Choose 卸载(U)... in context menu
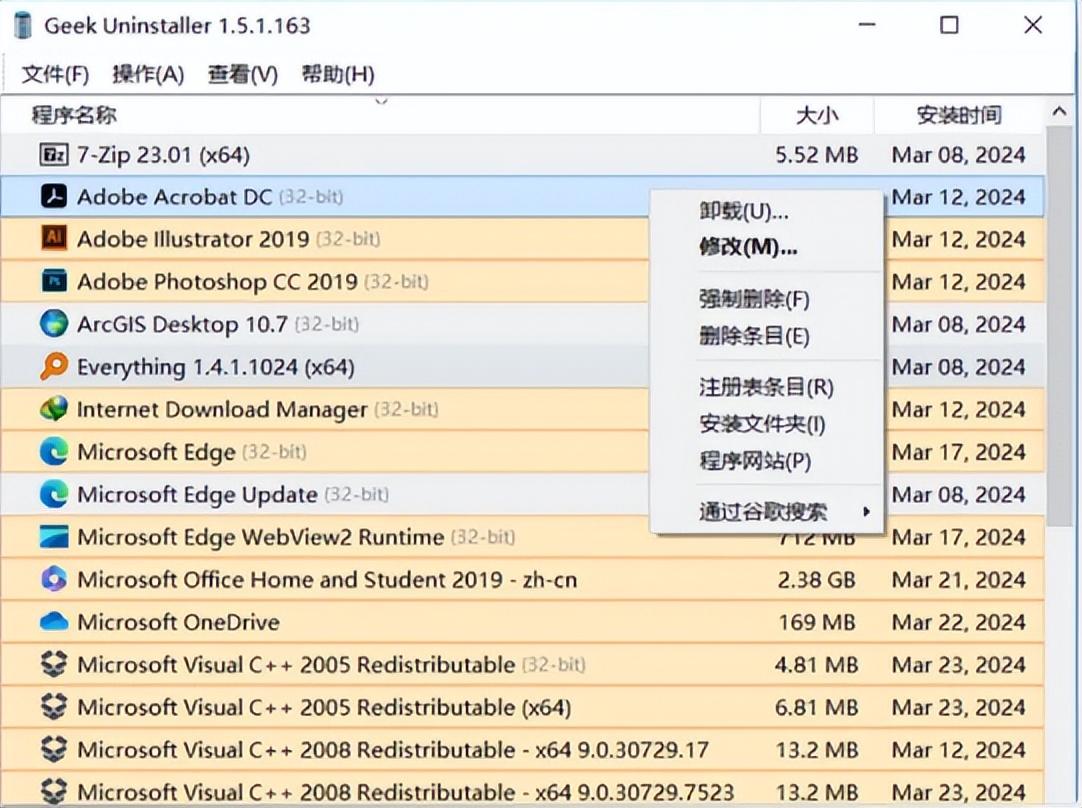 coord(743,210)
